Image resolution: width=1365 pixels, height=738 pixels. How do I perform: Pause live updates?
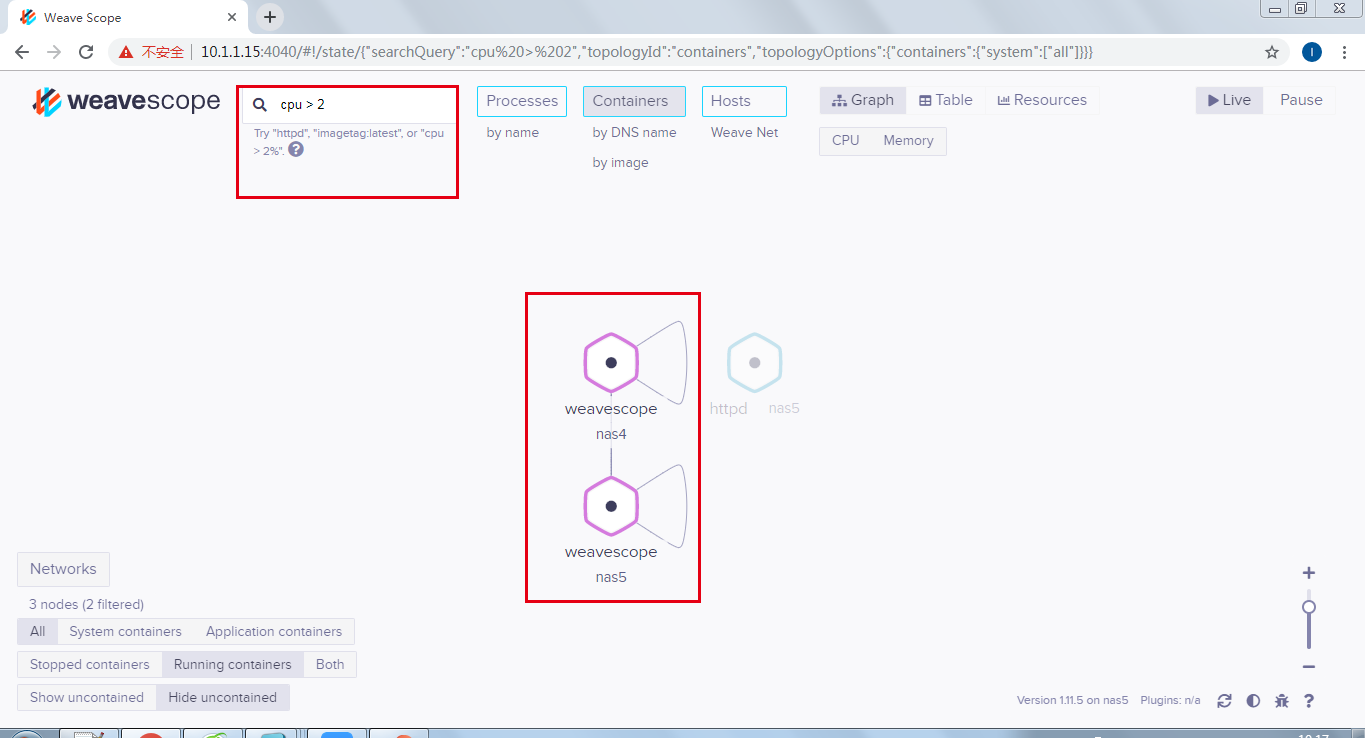pos(1301,100)
